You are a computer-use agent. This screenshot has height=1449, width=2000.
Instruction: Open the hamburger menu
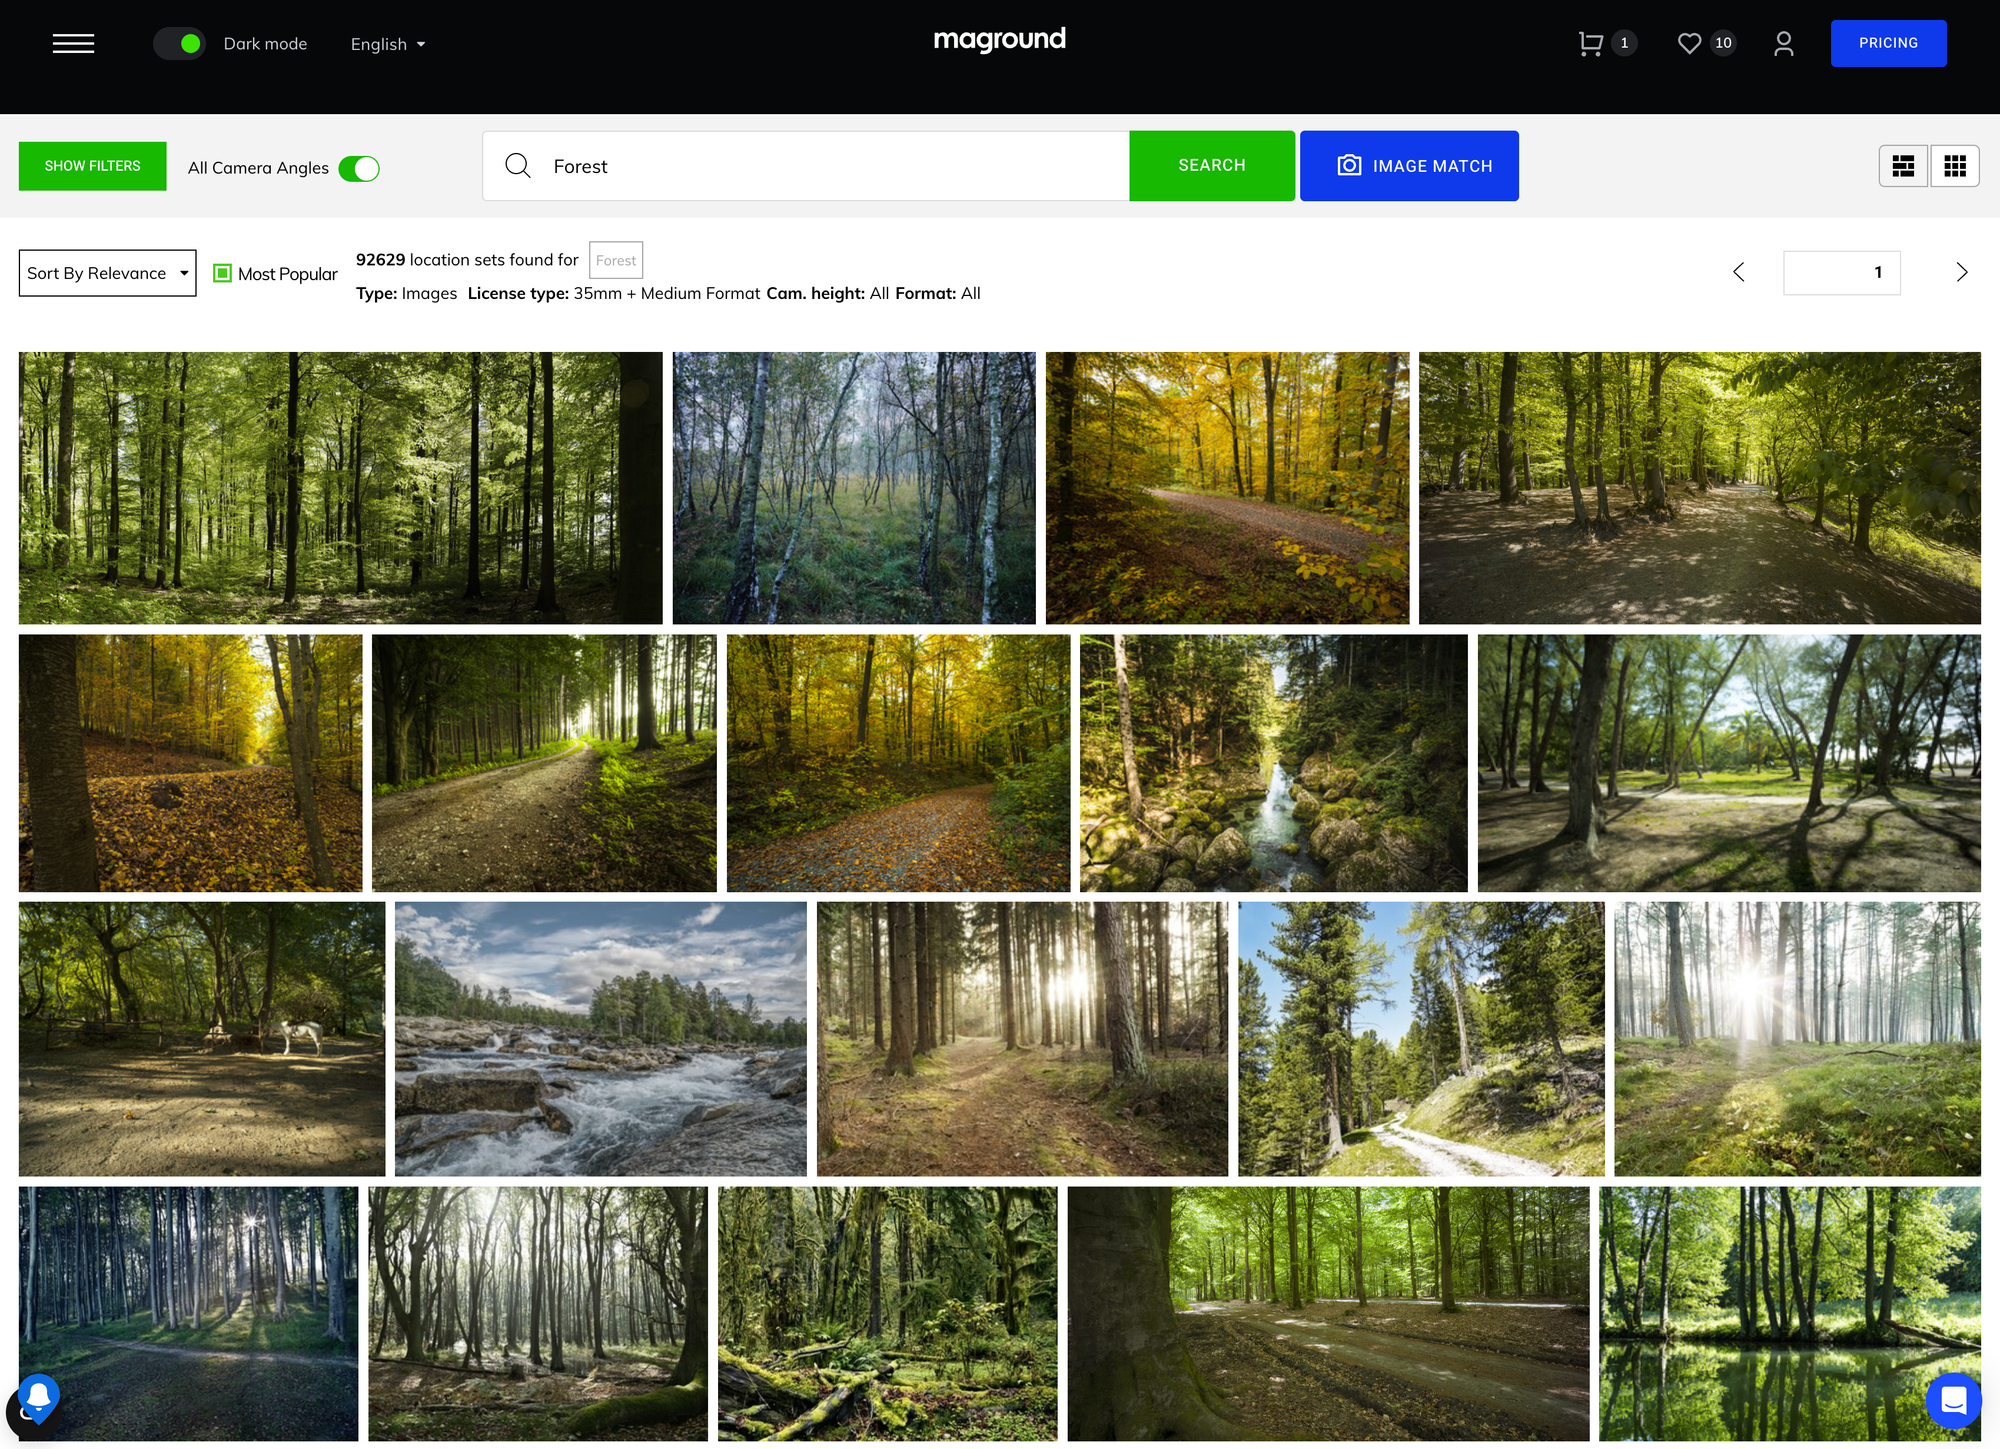coord(73,43)
